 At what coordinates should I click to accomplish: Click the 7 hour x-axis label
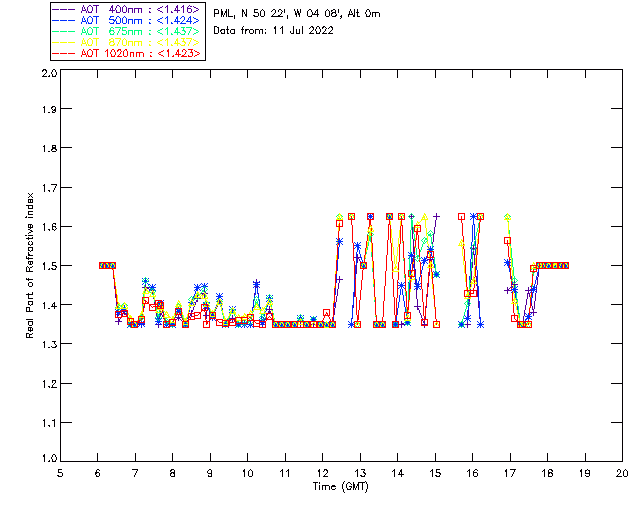135,473
